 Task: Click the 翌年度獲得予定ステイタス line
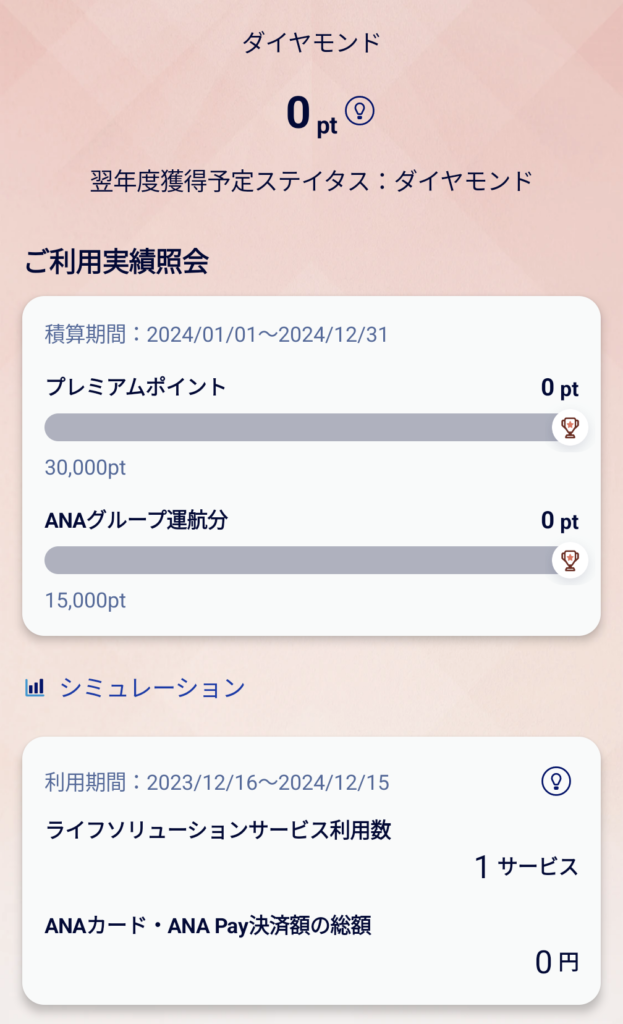311,181
